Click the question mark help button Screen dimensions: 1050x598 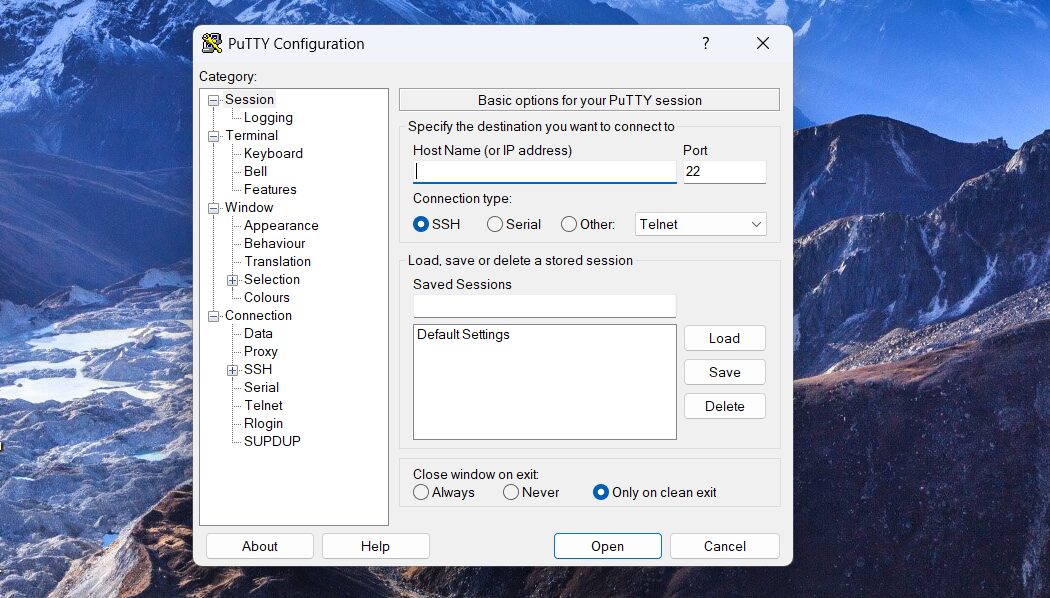click(x=705, y=44)
